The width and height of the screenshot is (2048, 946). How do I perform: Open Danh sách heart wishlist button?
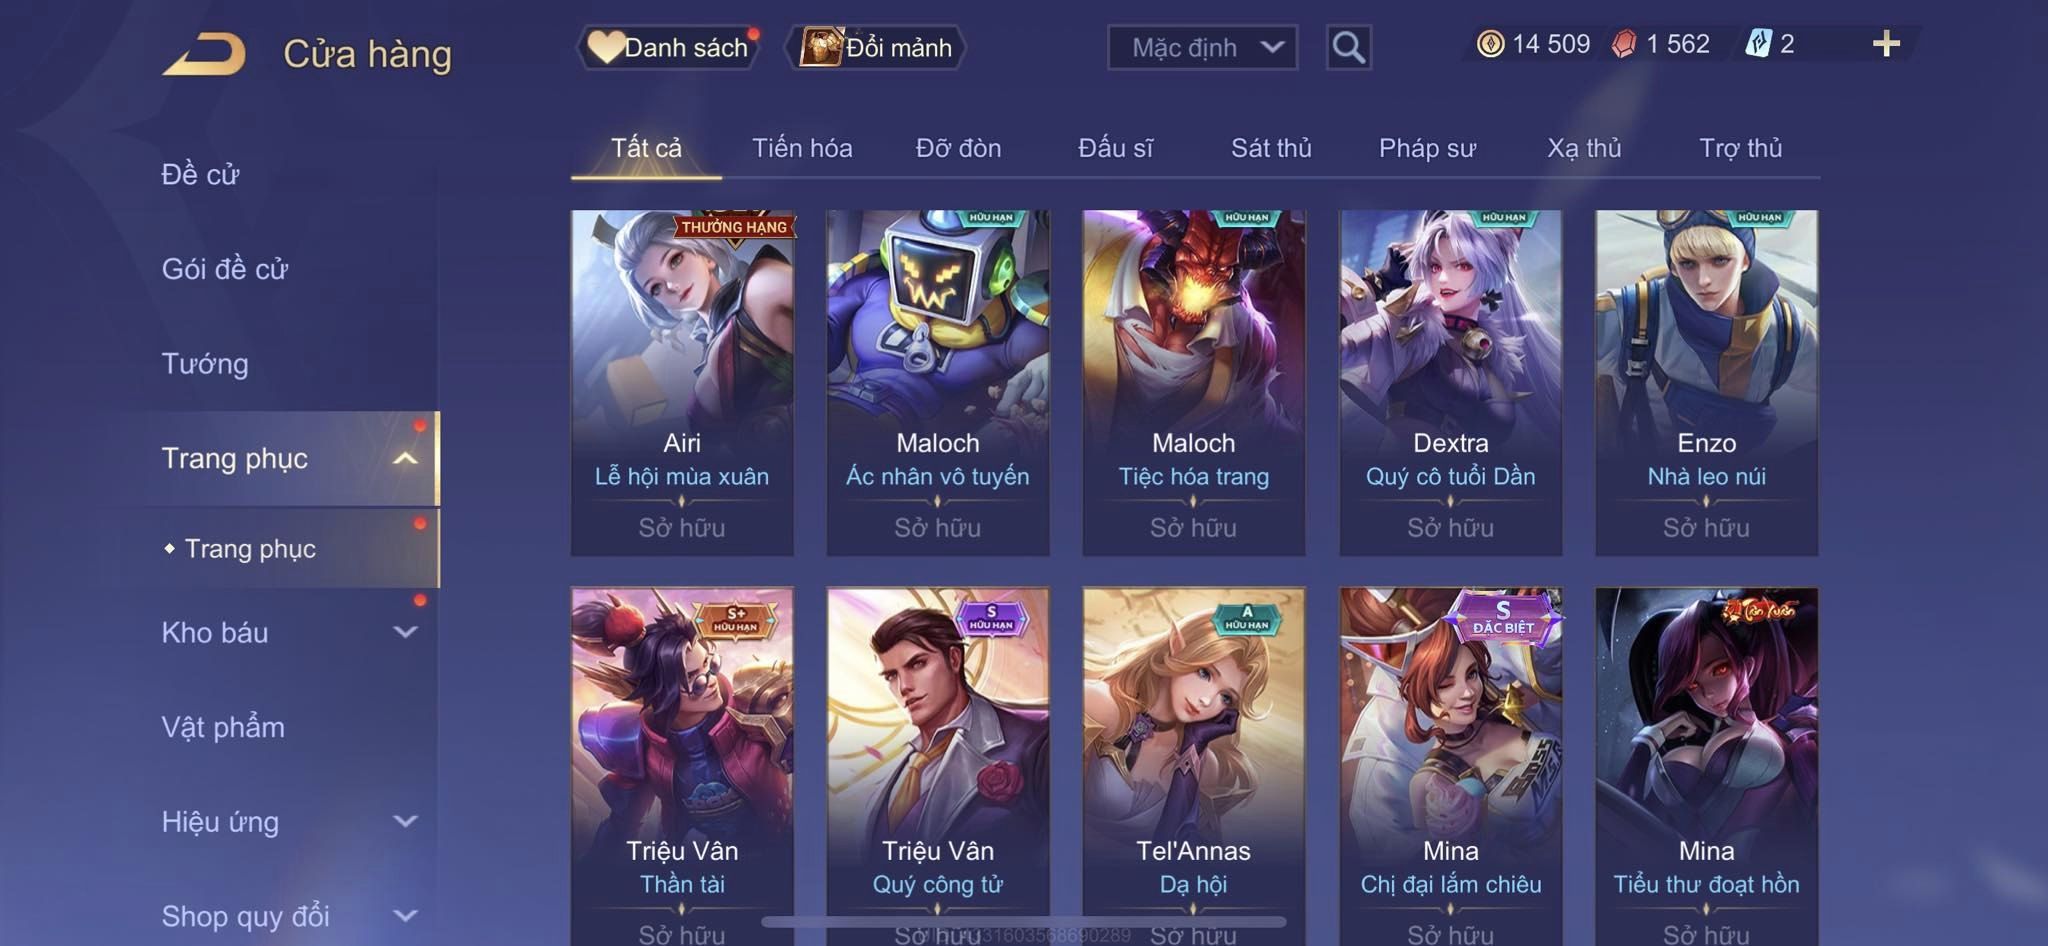pyautogui.click(x=668, y=47)
